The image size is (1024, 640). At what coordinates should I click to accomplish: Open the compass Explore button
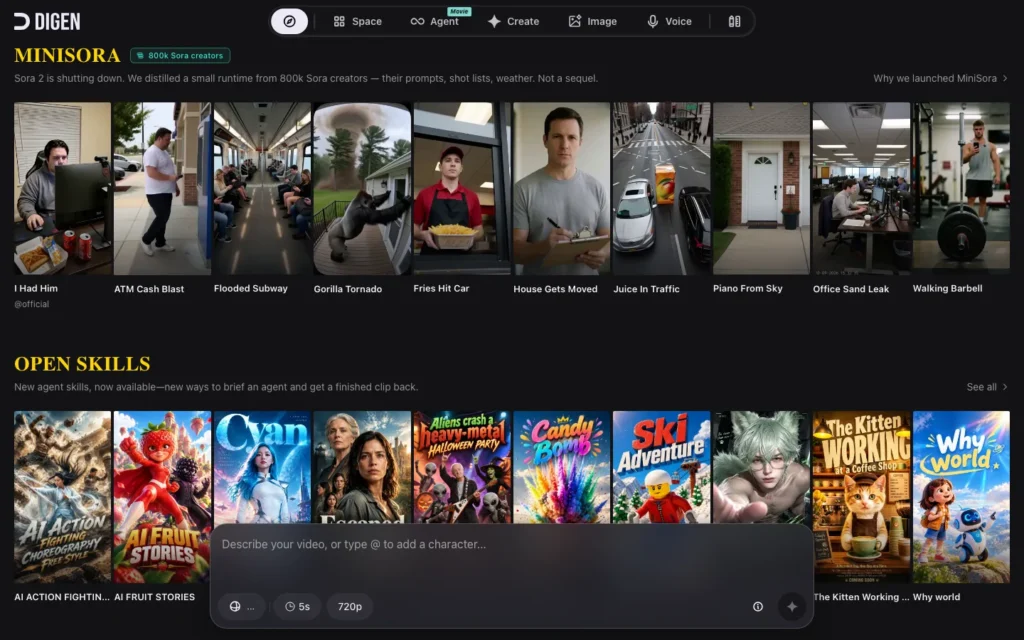click(289, 22)
